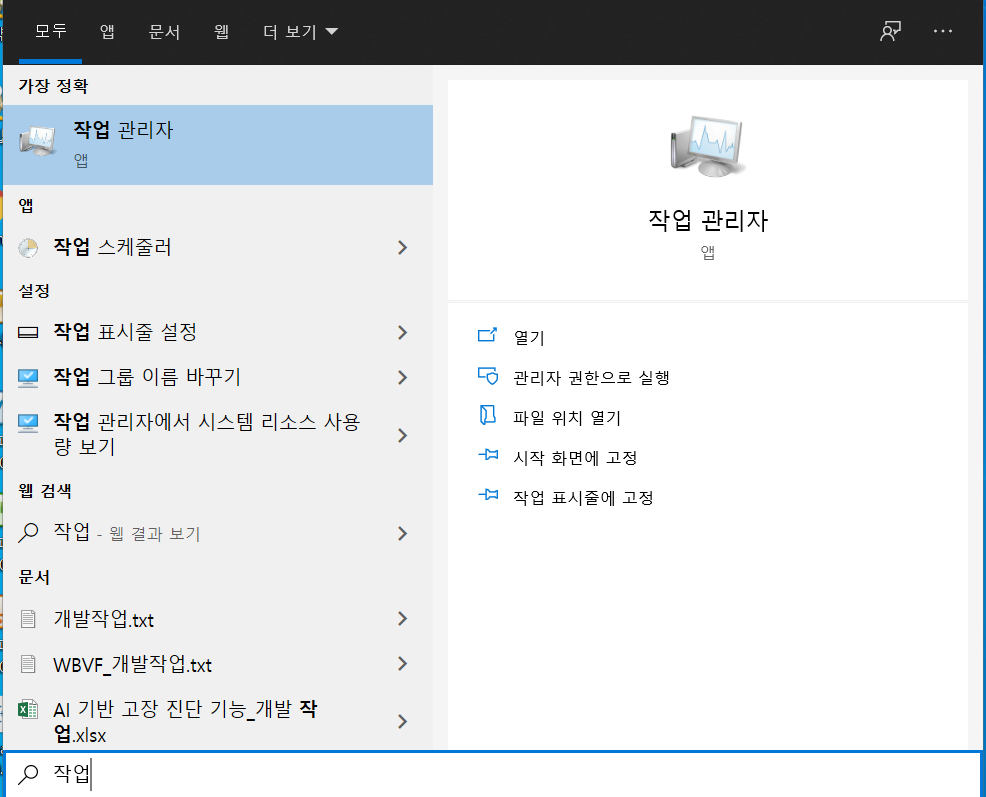Open 작업 - 웹 결과 보기
986x797 pixels.
[218, 533]
